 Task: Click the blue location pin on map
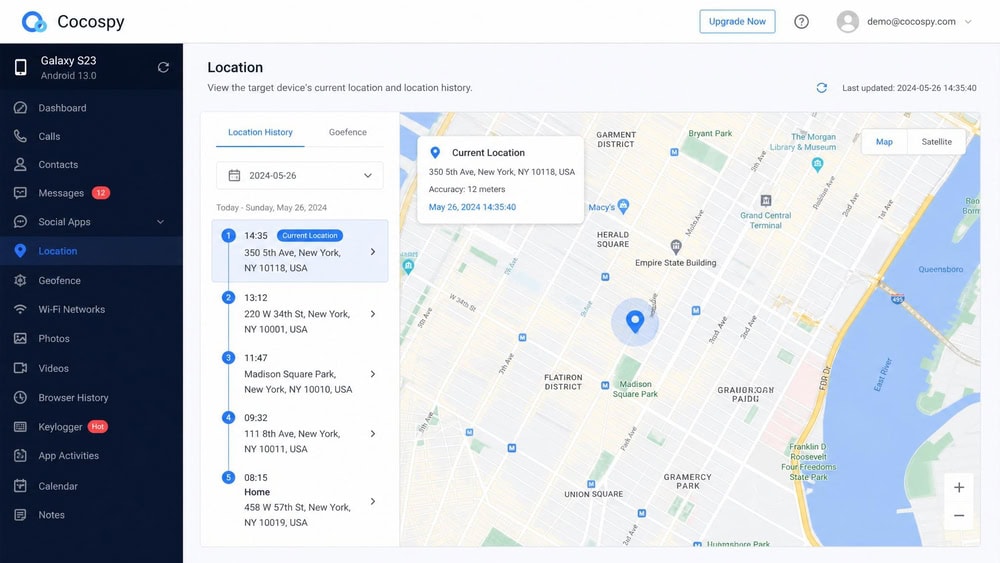[635, 321]
